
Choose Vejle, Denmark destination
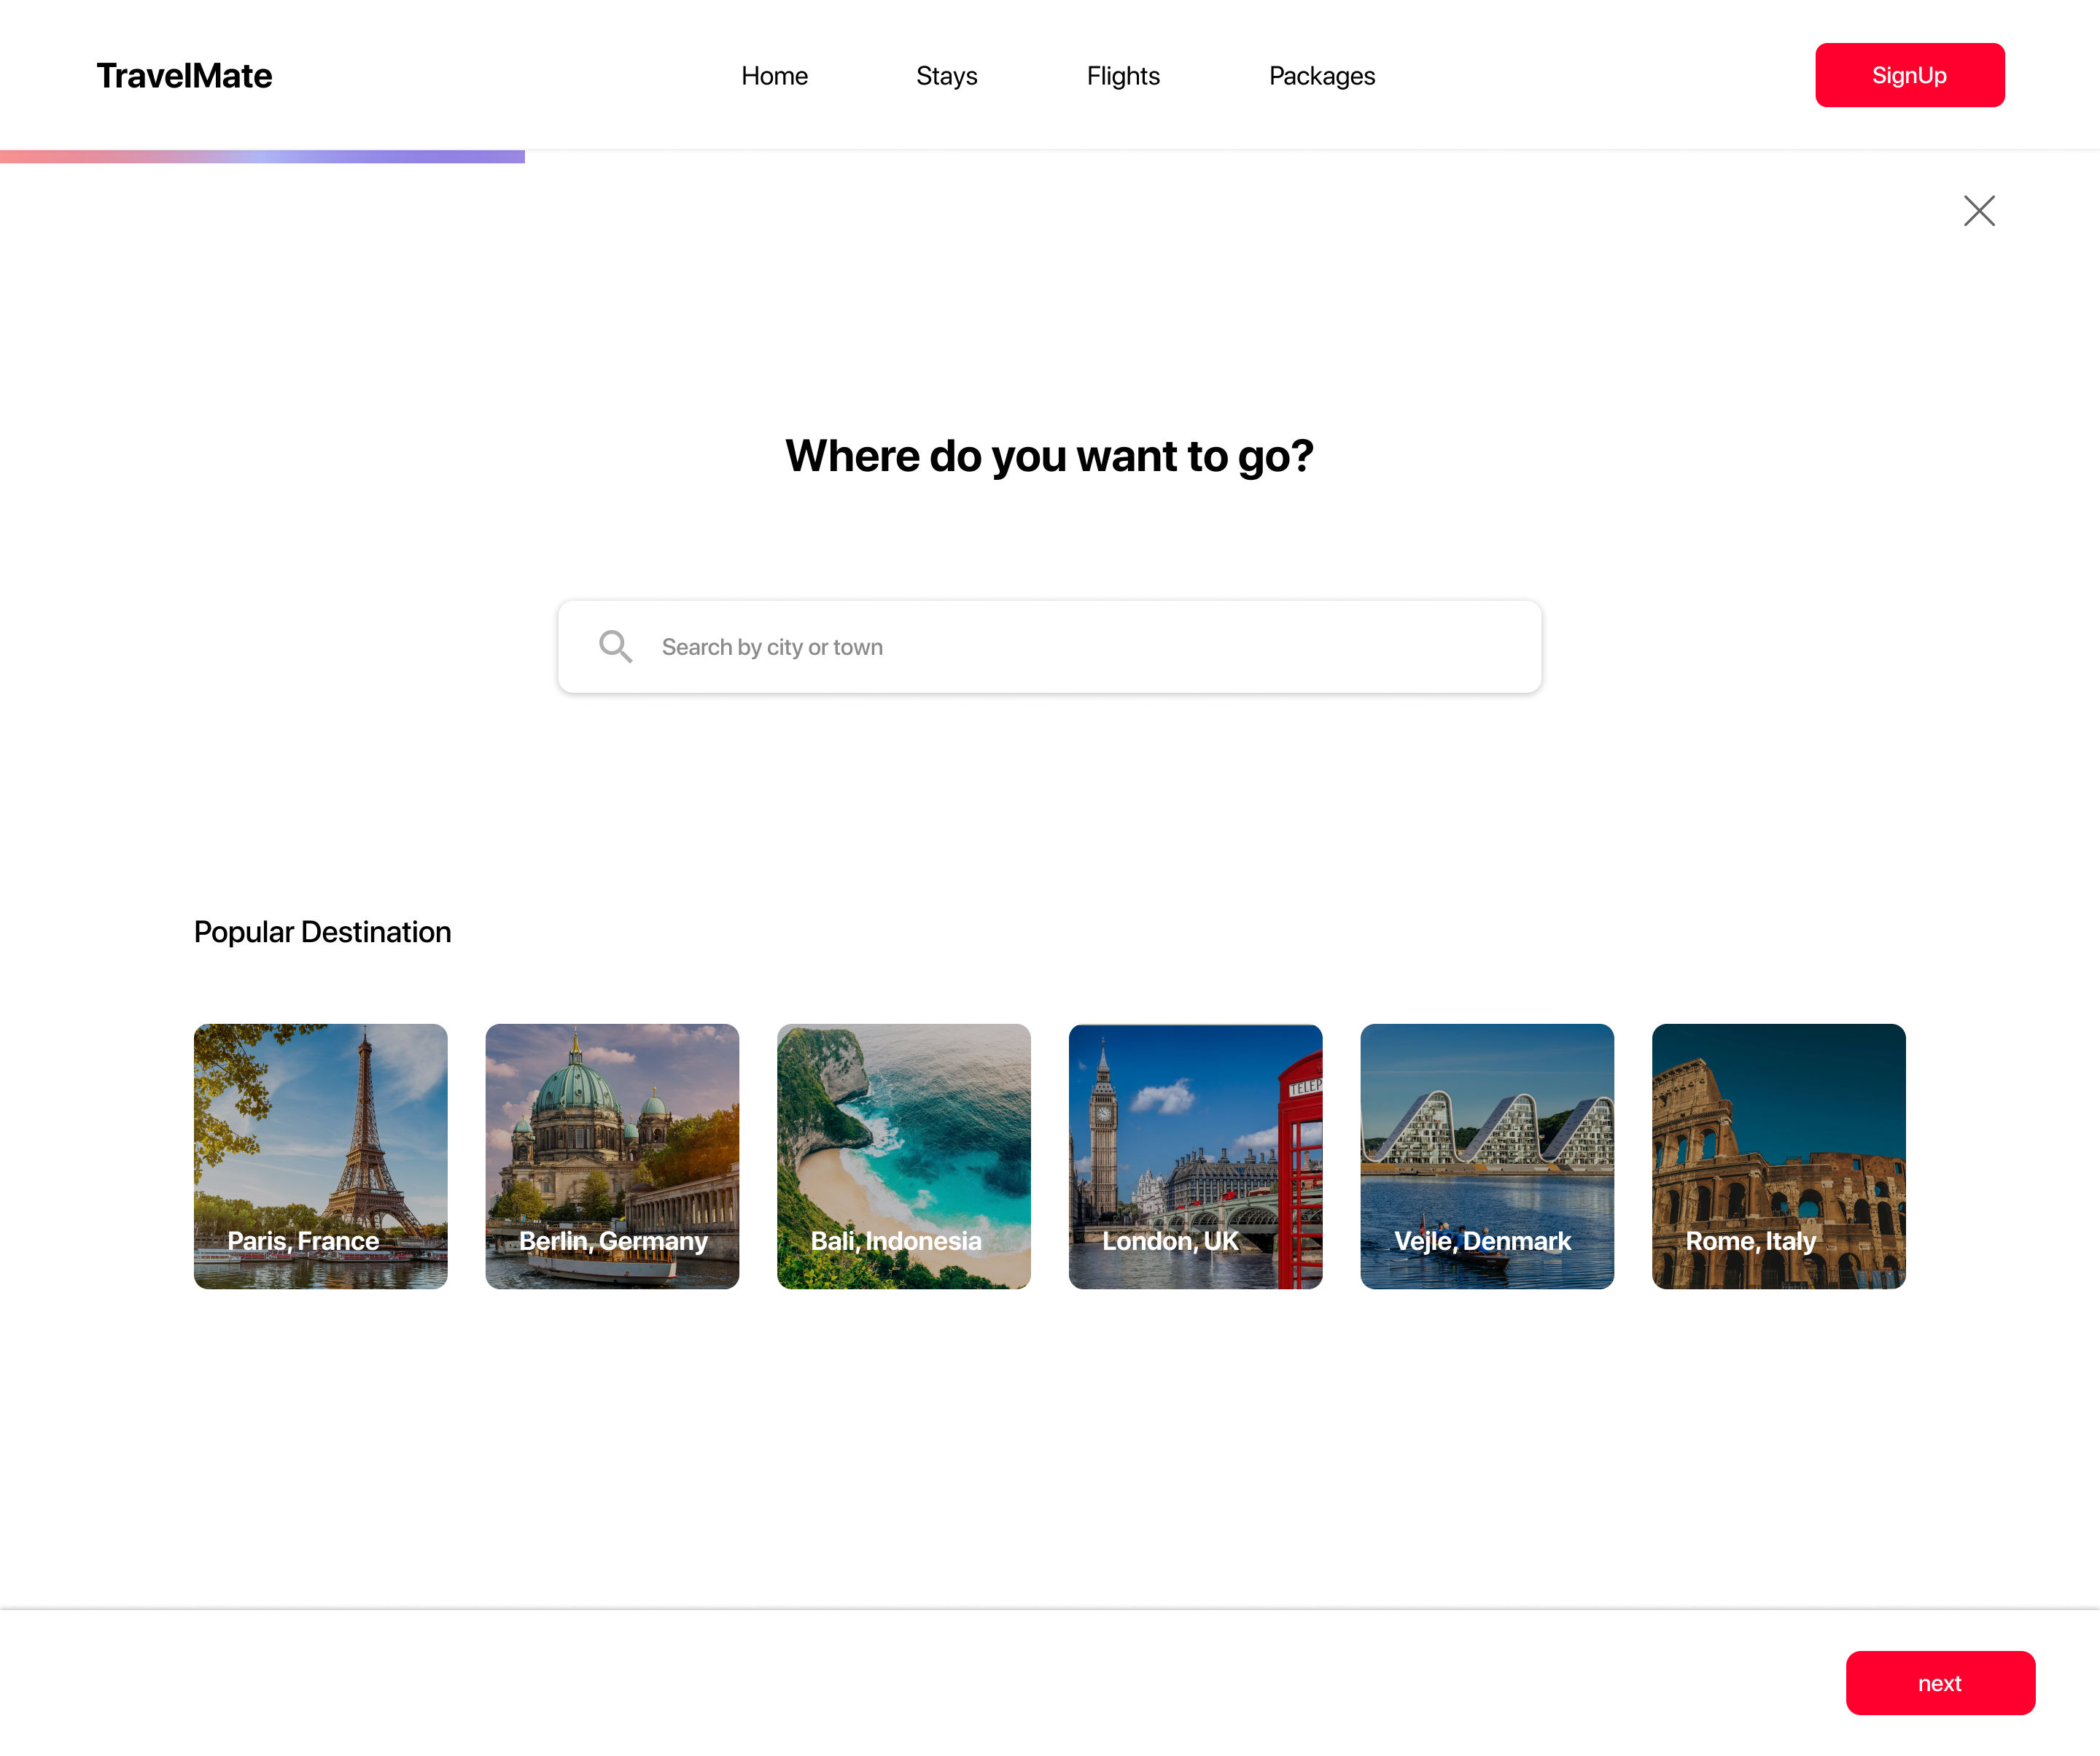point(1486,1155)
